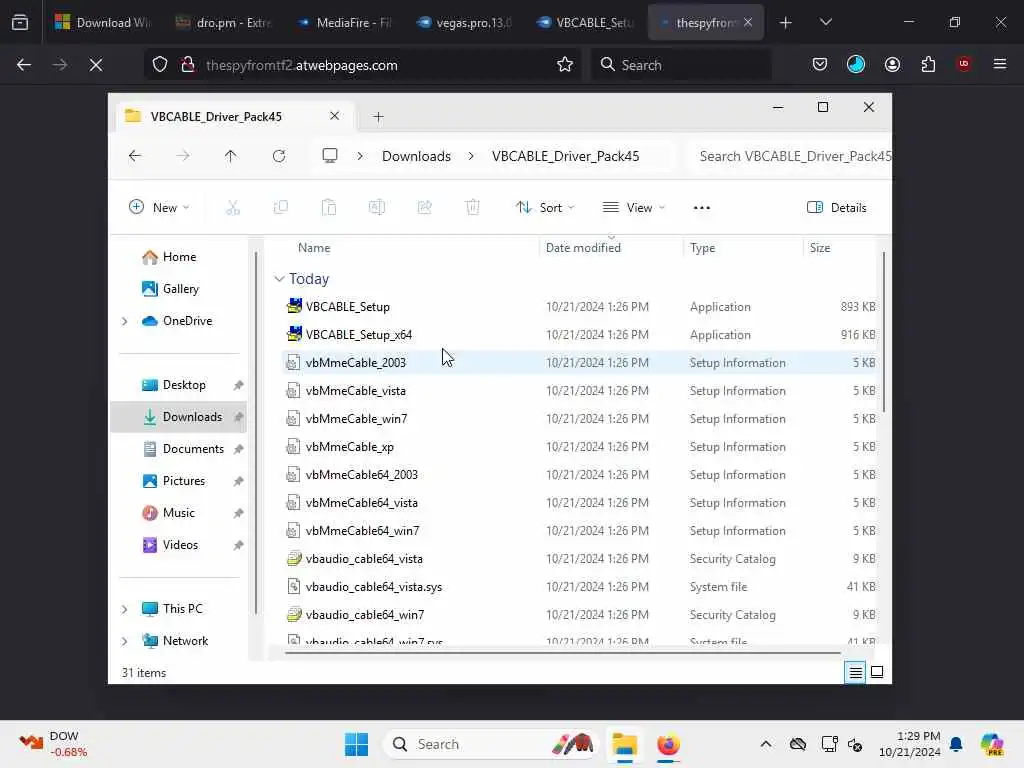Open a new Firefox tab
This screenshot has height=768, width=1024.
786,22
